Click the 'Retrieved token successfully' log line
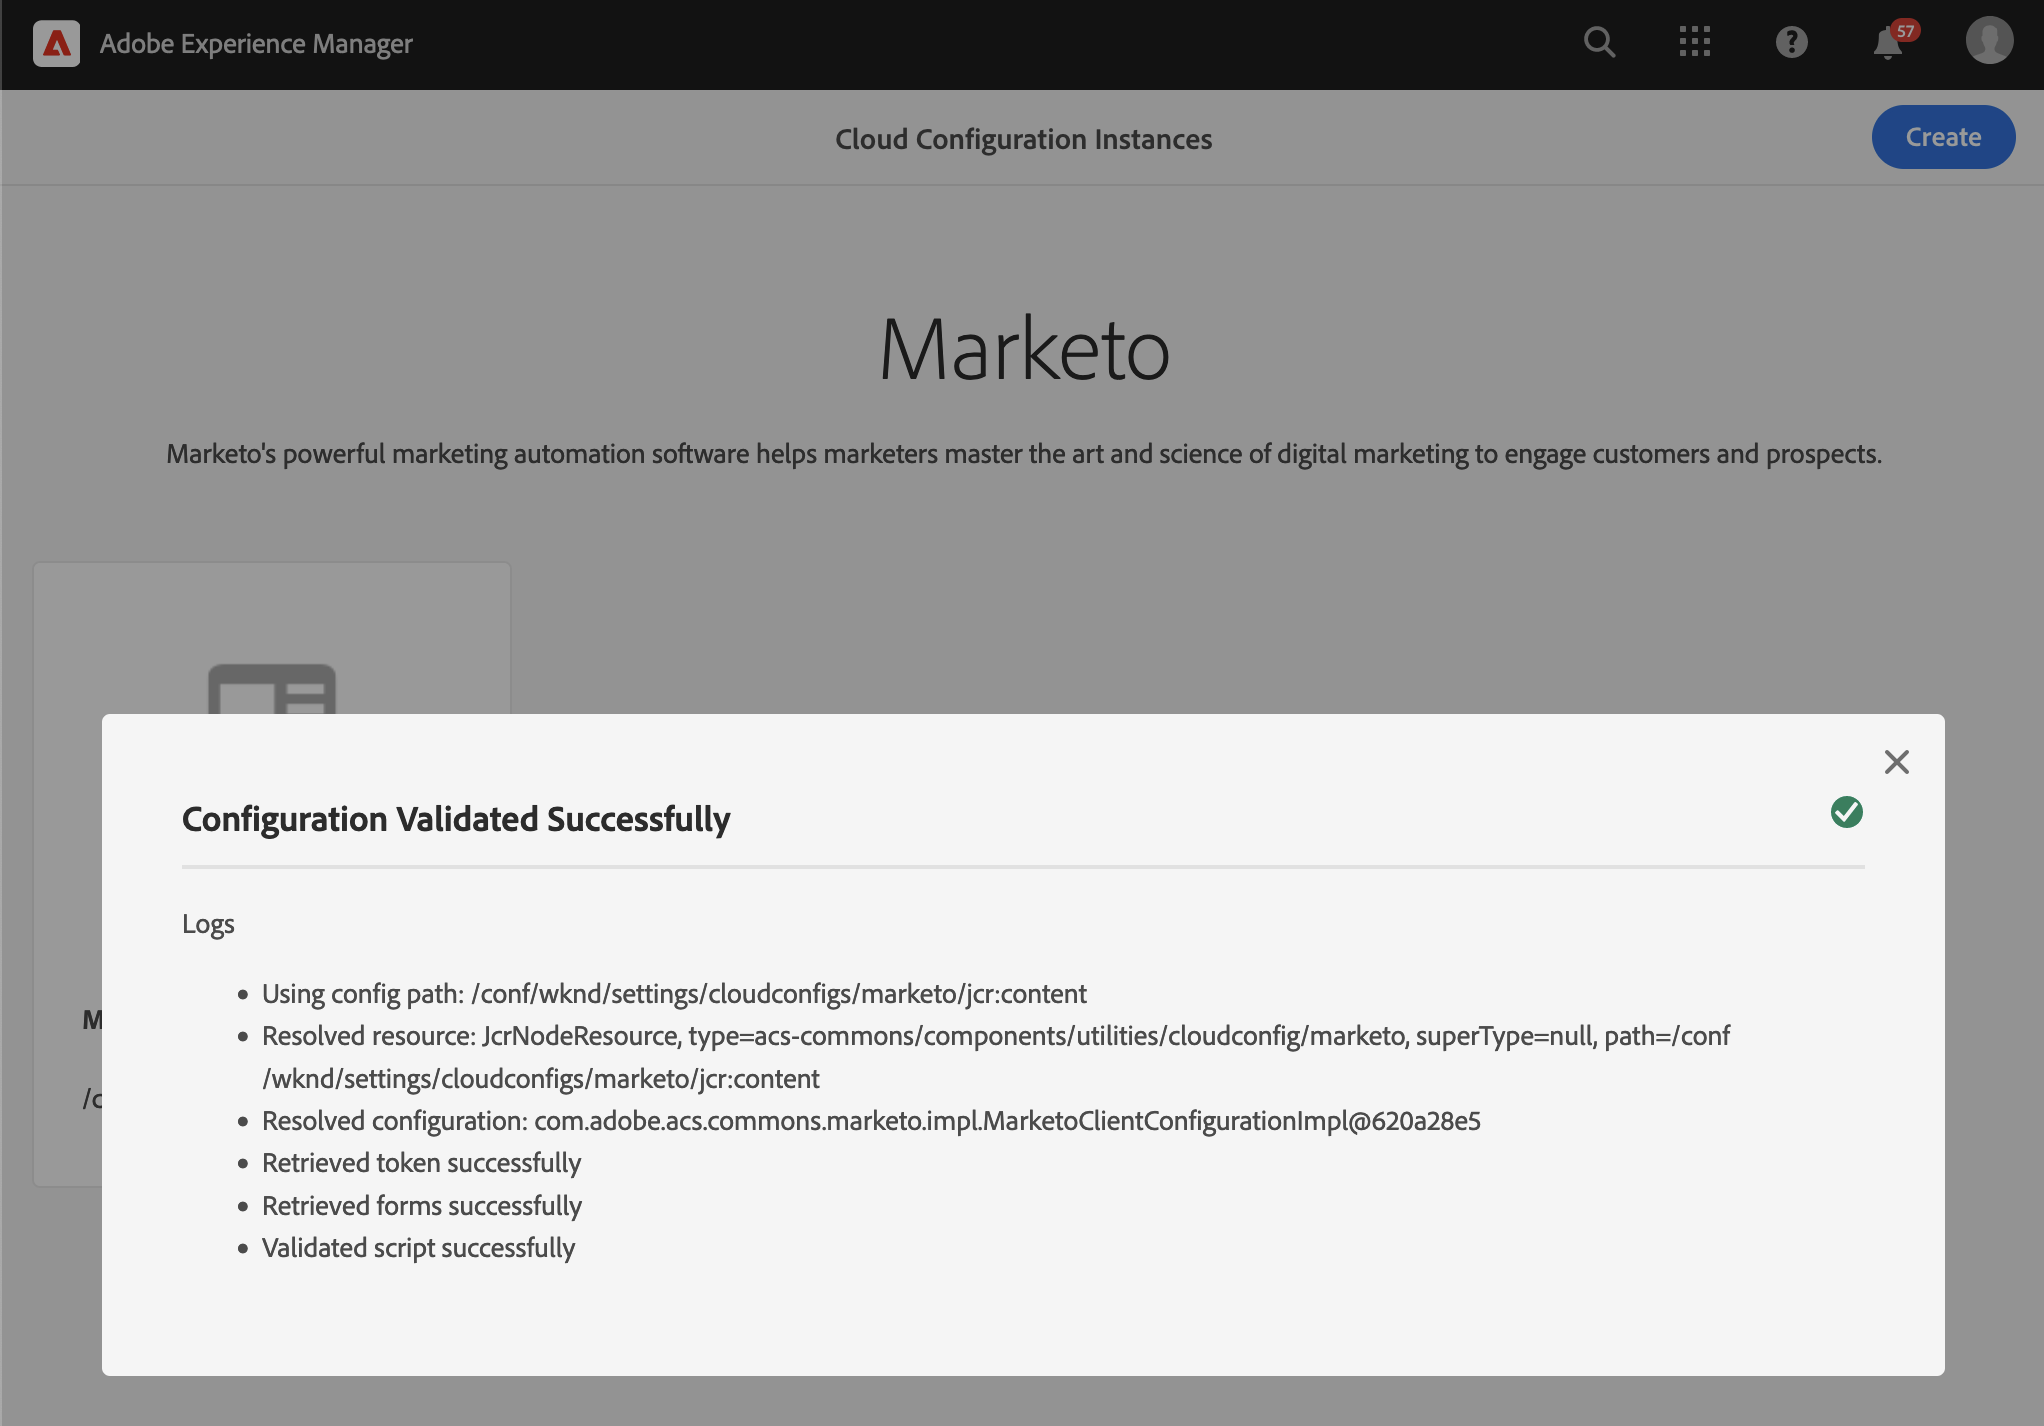 coord(421,1163)
